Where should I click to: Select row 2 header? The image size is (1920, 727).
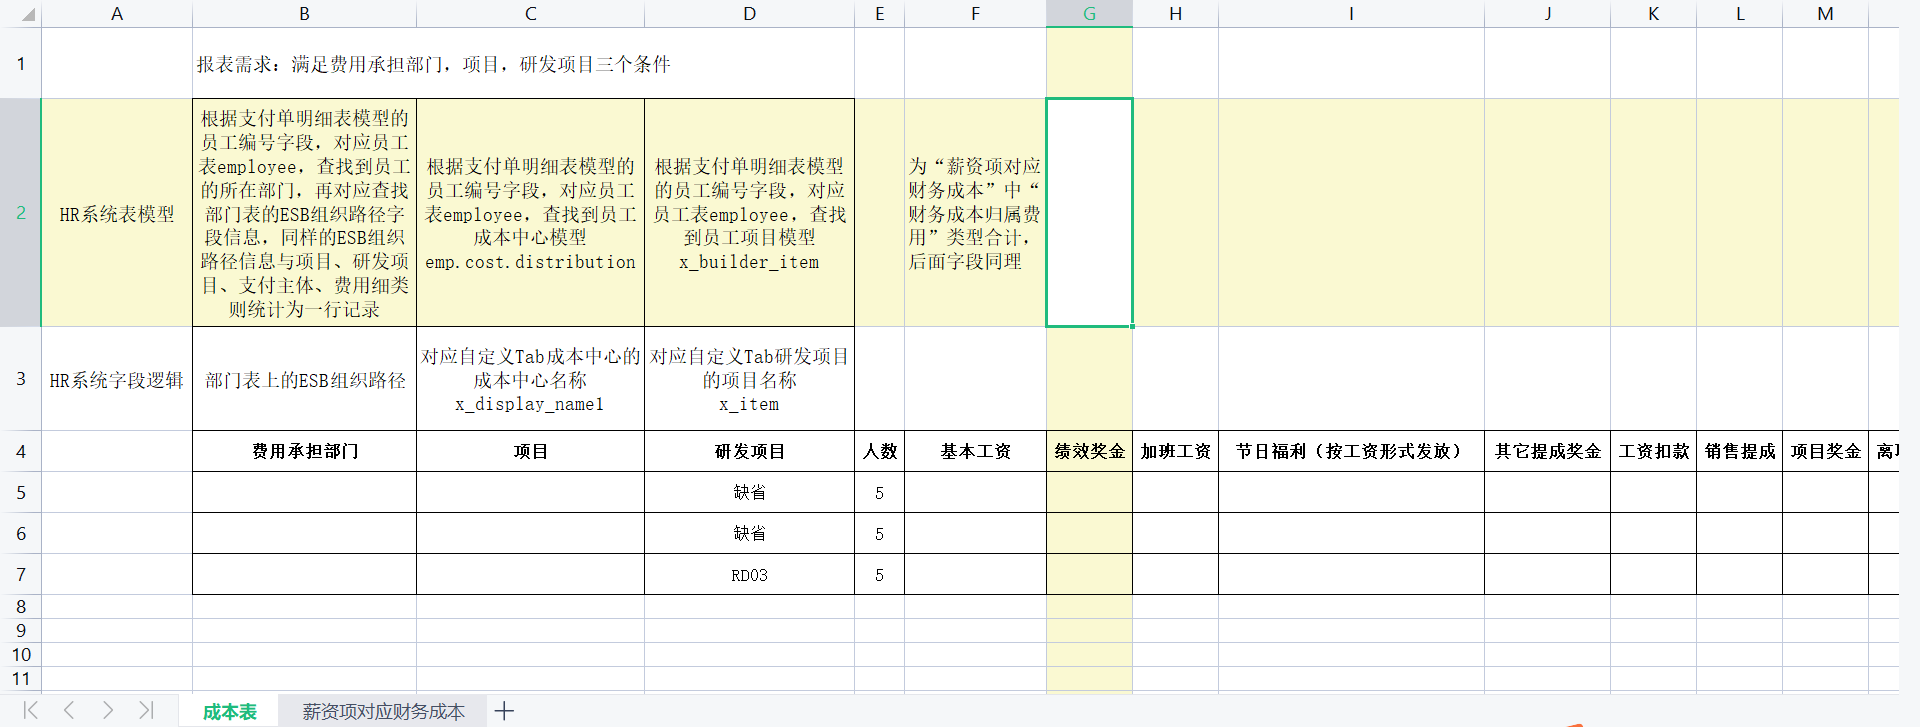click(x=20, y=213)
